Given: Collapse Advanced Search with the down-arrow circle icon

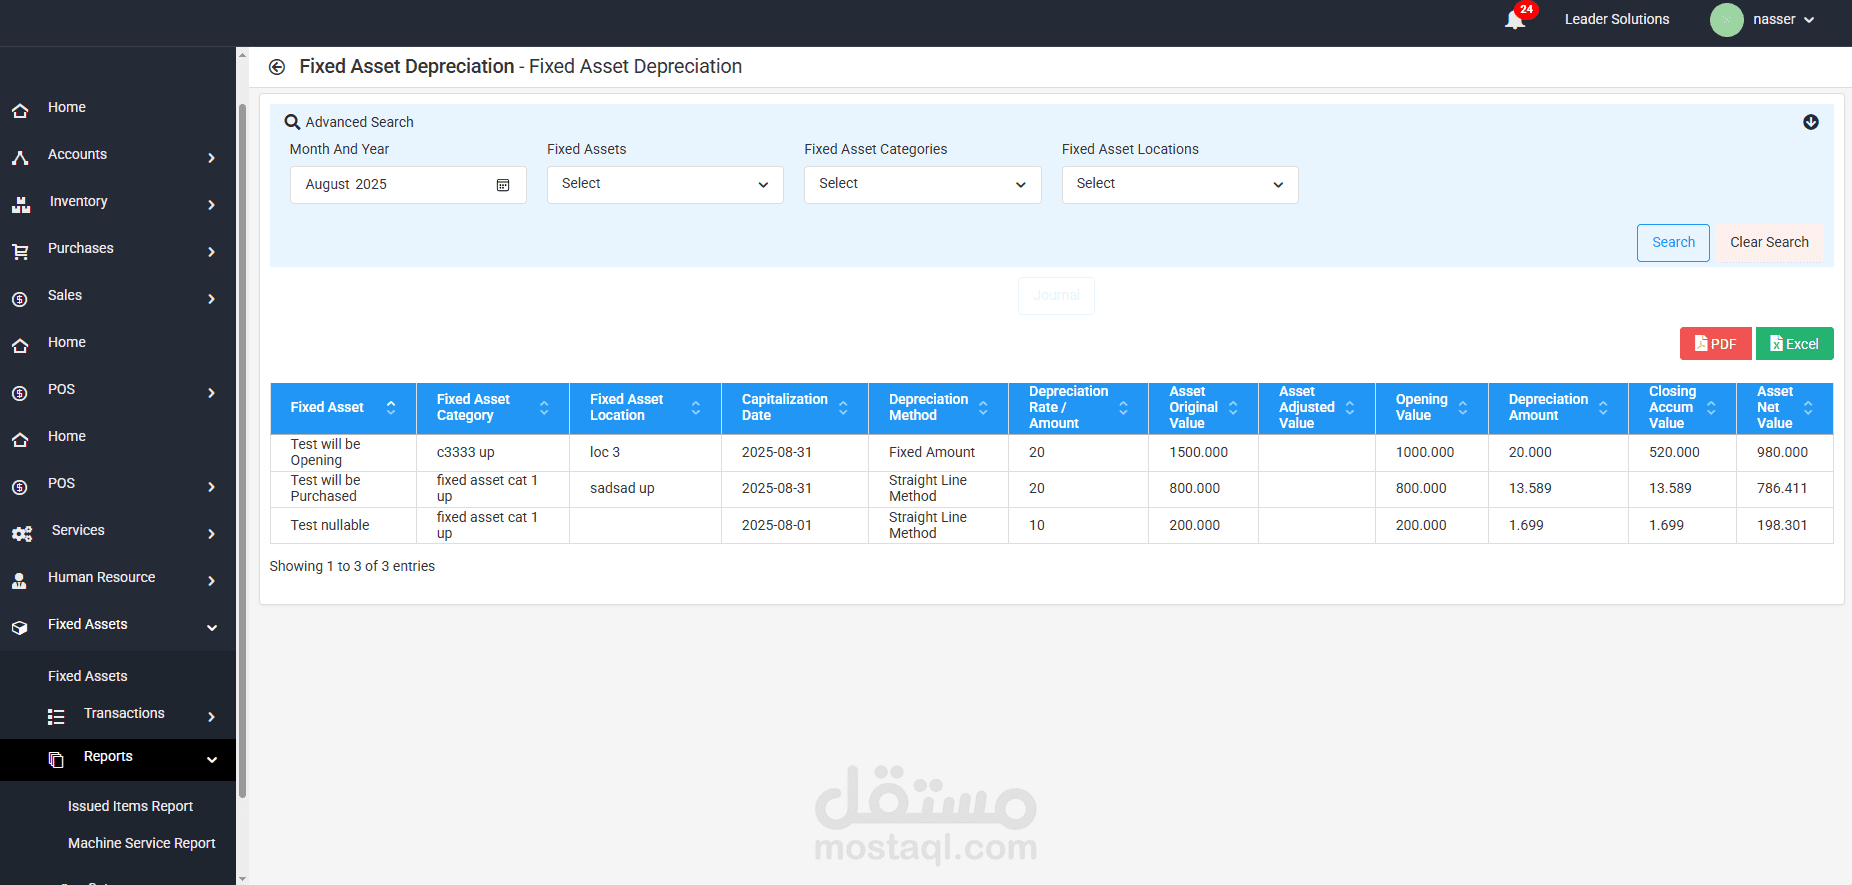Looking at the screenshot, I should click(x=1811, y=122).
